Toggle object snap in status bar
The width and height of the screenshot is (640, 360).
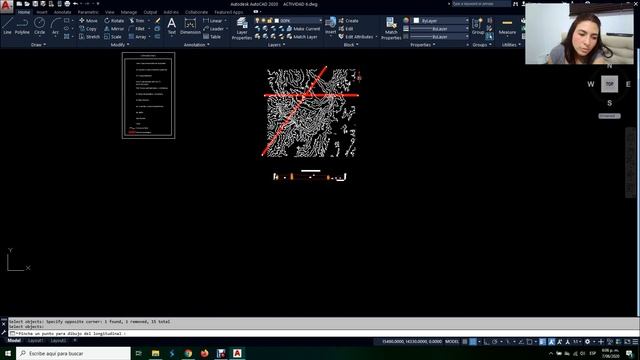[x=529, y=342]
